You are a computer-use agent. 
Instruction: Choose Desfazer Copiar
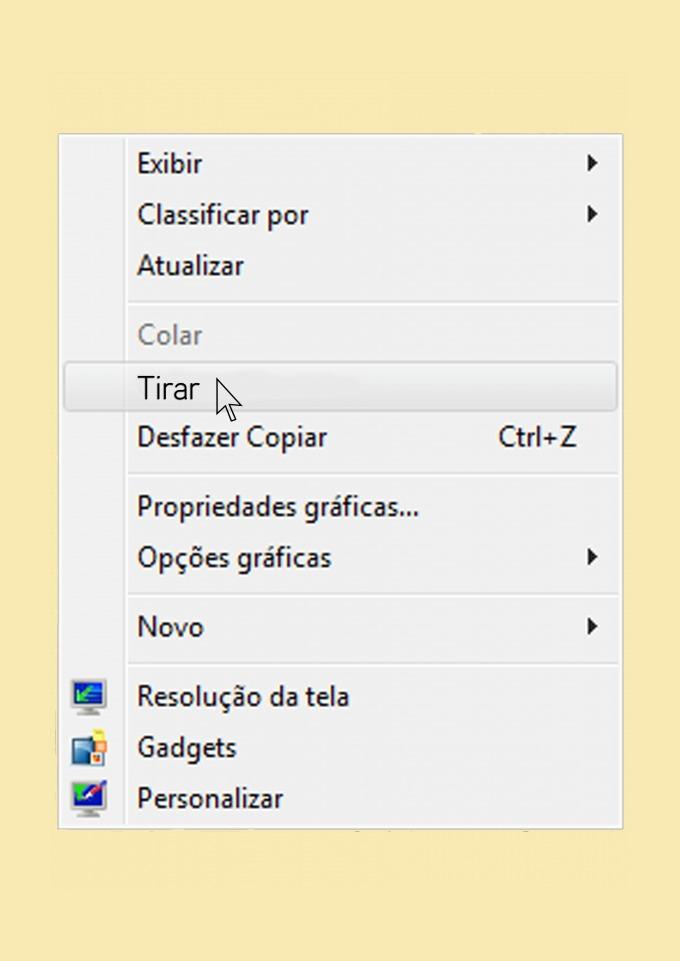232,437
